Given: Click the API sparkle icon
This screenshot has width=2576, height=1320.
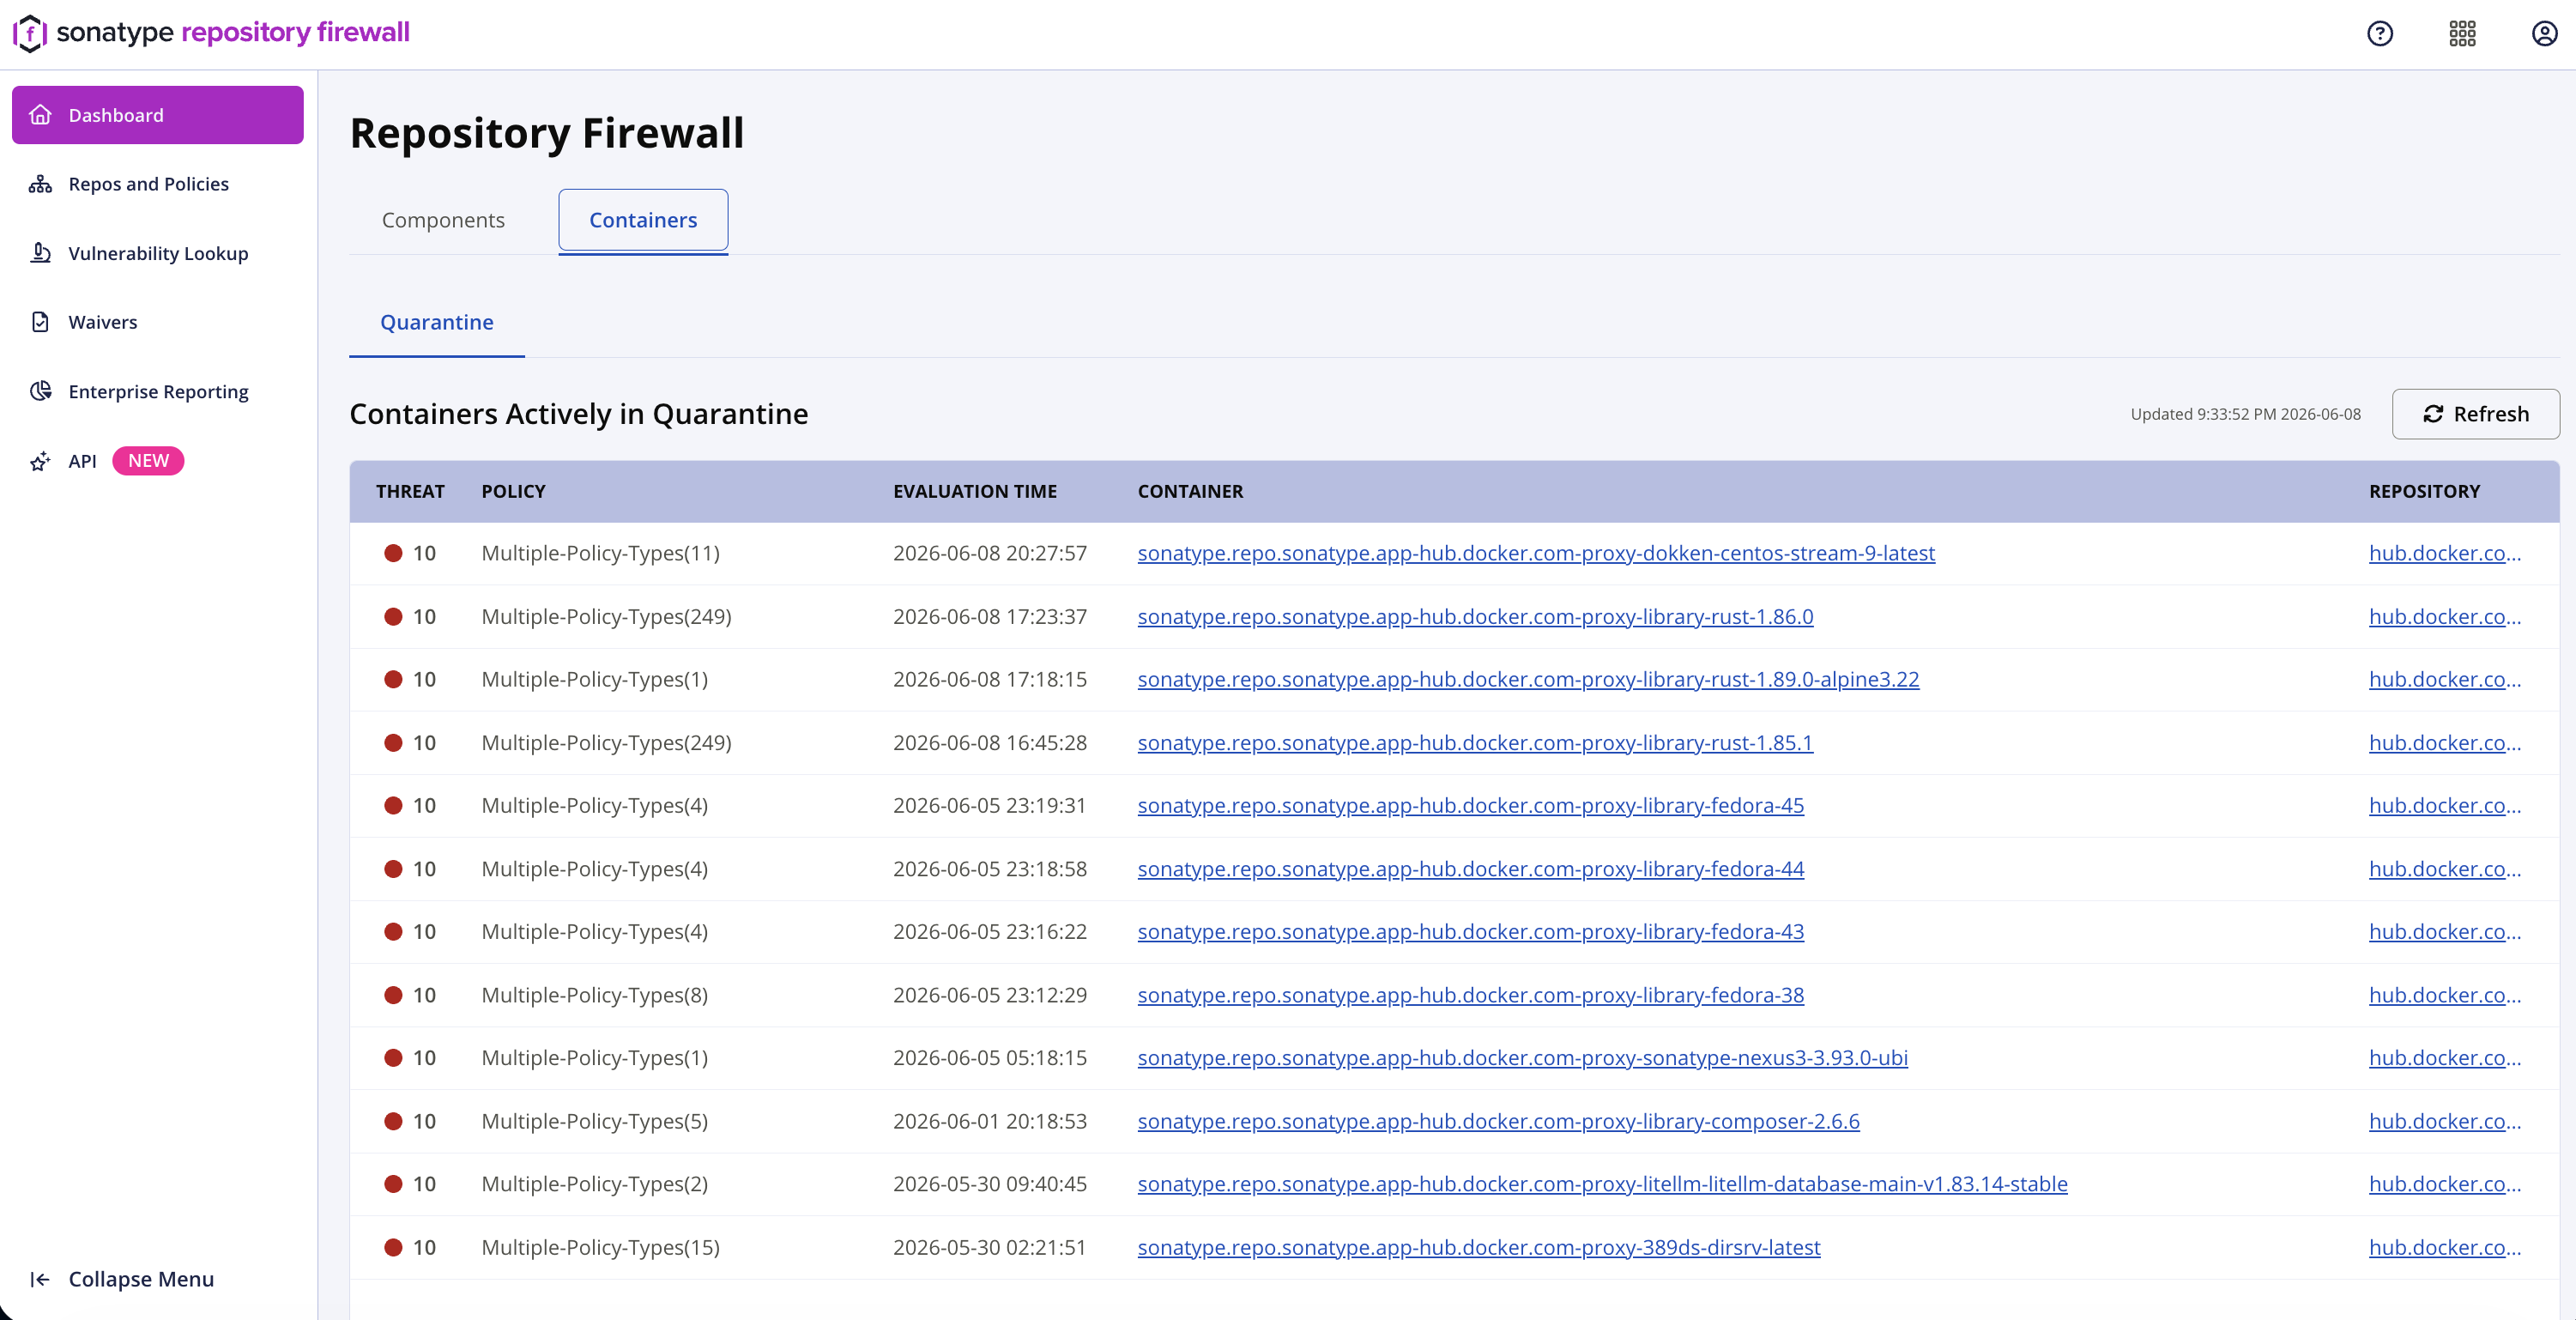Looking at the screenshot, I should [x=40, y=461].
